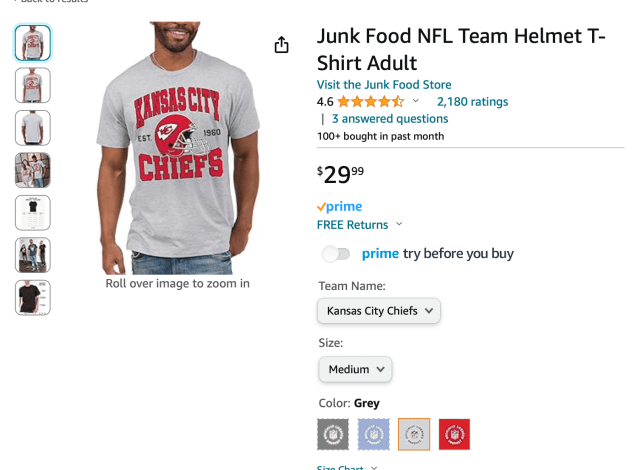Click the 4.6 star rating icons

coord(370,101)
